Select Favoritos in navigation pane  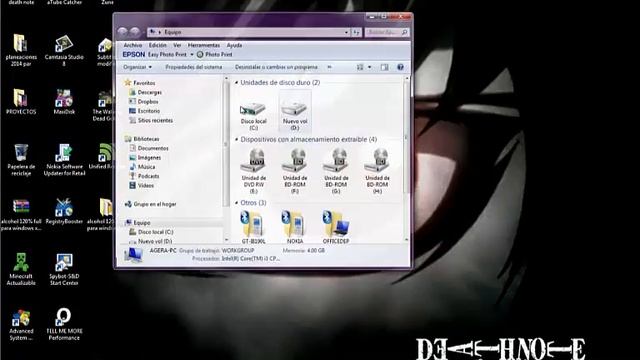point(140,83)
